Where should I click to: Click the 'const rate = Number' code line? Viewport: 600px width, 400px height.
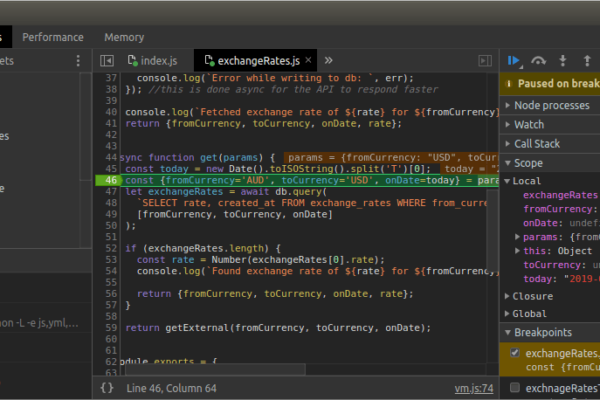tap(261, 260)
